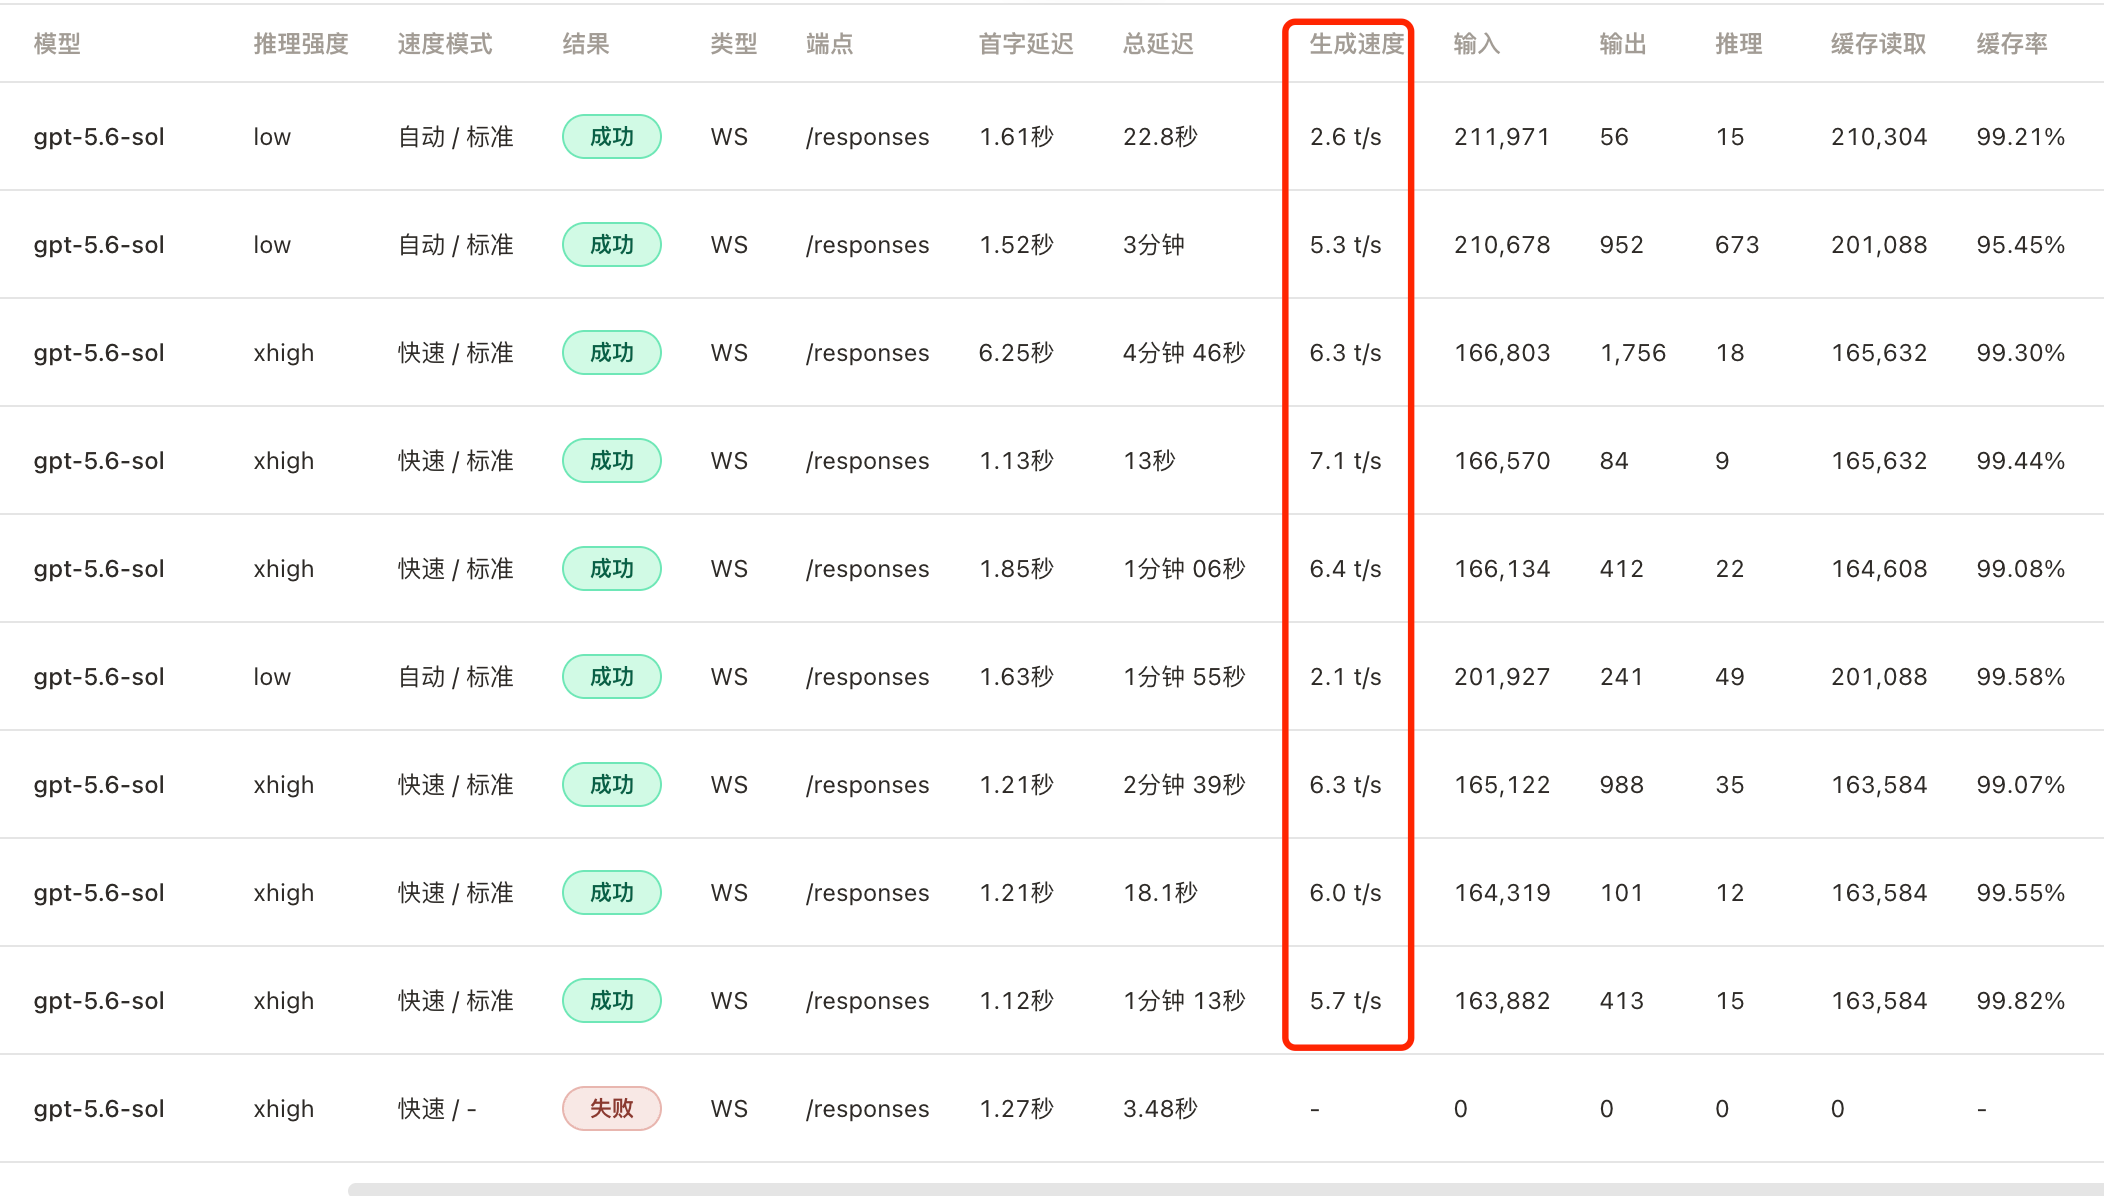Screen dimensions: 2104x1196
Task: Select low in the 22.8秒 row
Action: 272,137
